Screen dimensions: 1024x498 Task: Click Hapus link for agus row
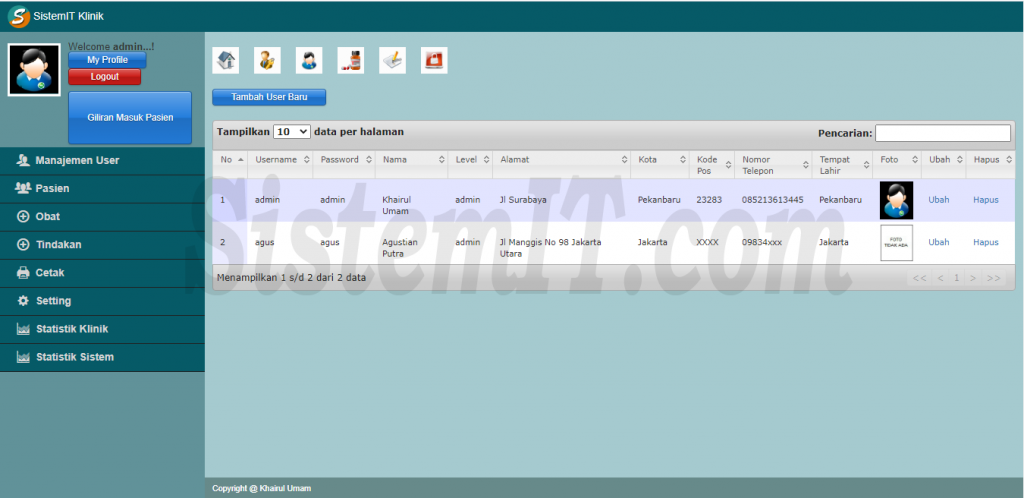pyautogui.click(x=985, y=242)
